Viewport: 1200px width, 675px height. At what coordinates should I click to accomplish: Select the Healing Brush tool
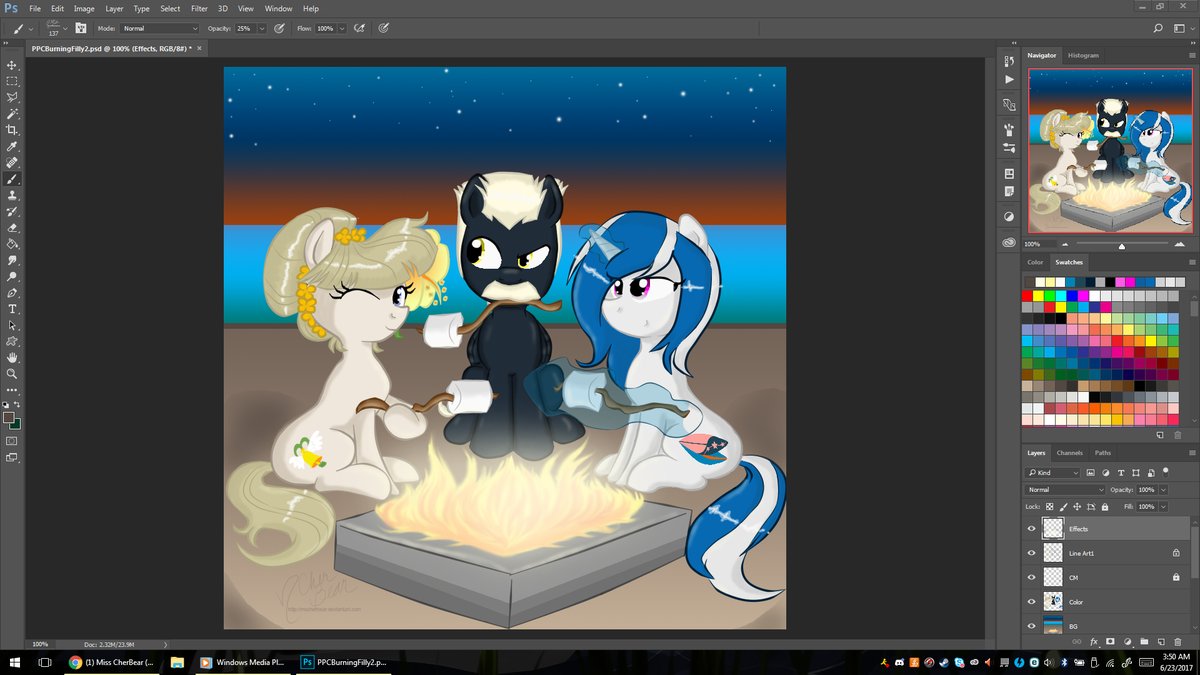[12, 162]
